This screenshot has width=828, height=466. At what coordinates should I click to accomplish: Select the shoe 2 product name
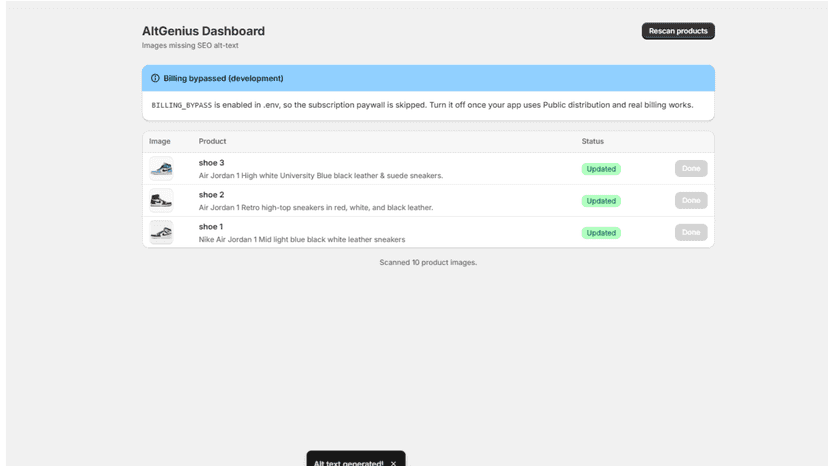pyautogui.click(x=211, y=194)
